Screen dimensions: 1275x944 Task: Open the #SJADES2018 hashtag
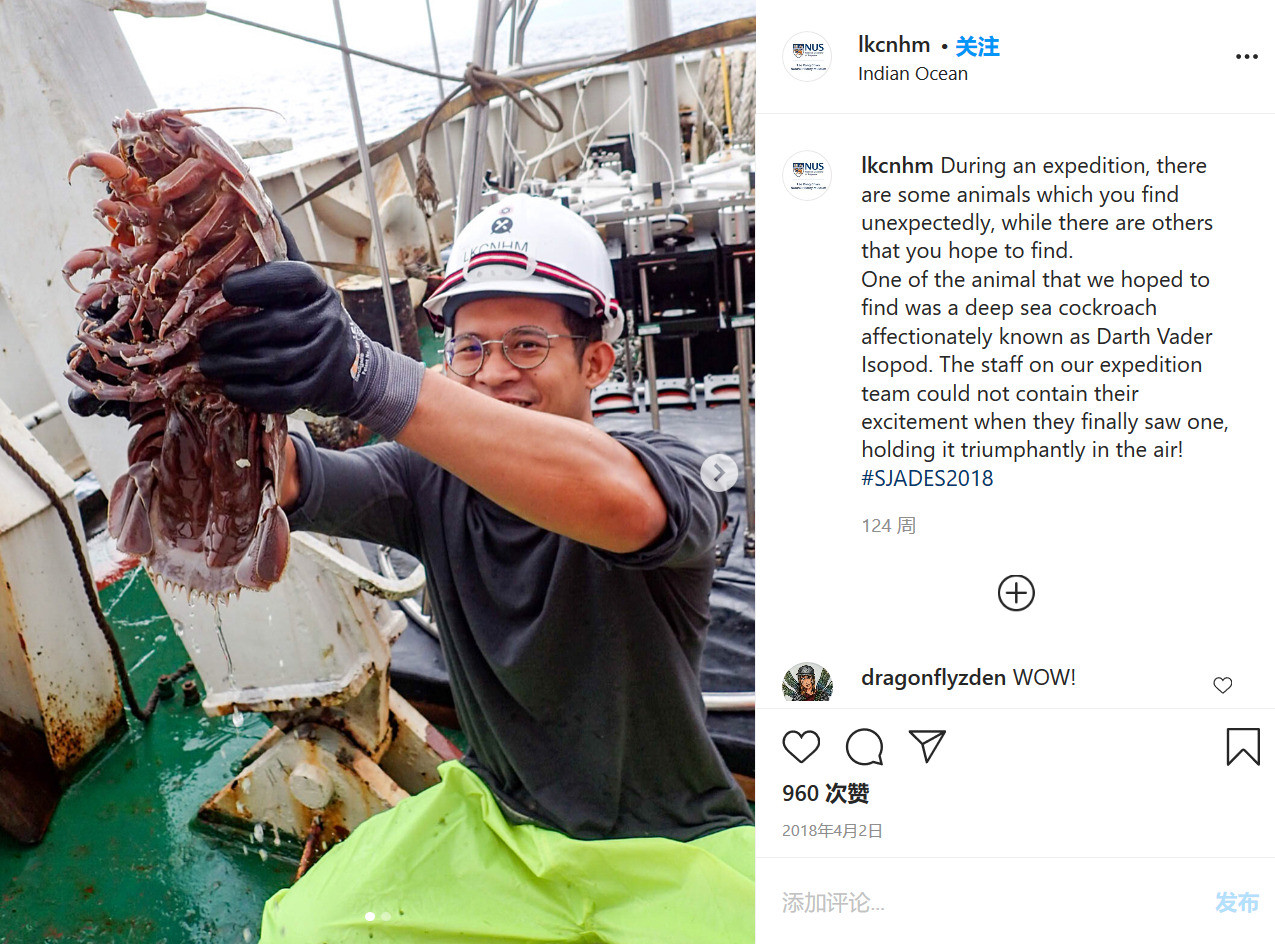pyautogui.click(x=927, y=478)
